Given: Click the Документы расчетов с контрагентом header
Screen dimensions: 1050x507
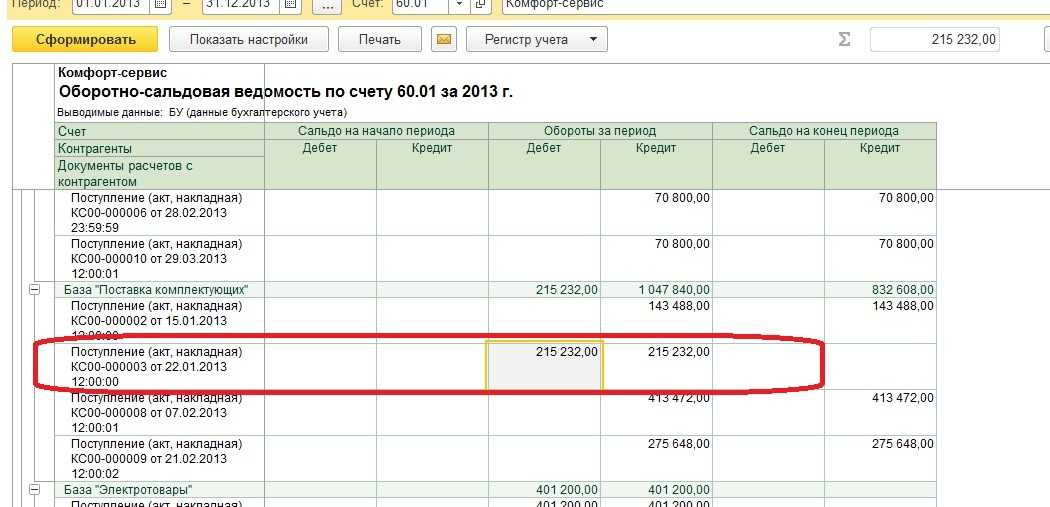Looking at the screenshot, I should point(161,173).
